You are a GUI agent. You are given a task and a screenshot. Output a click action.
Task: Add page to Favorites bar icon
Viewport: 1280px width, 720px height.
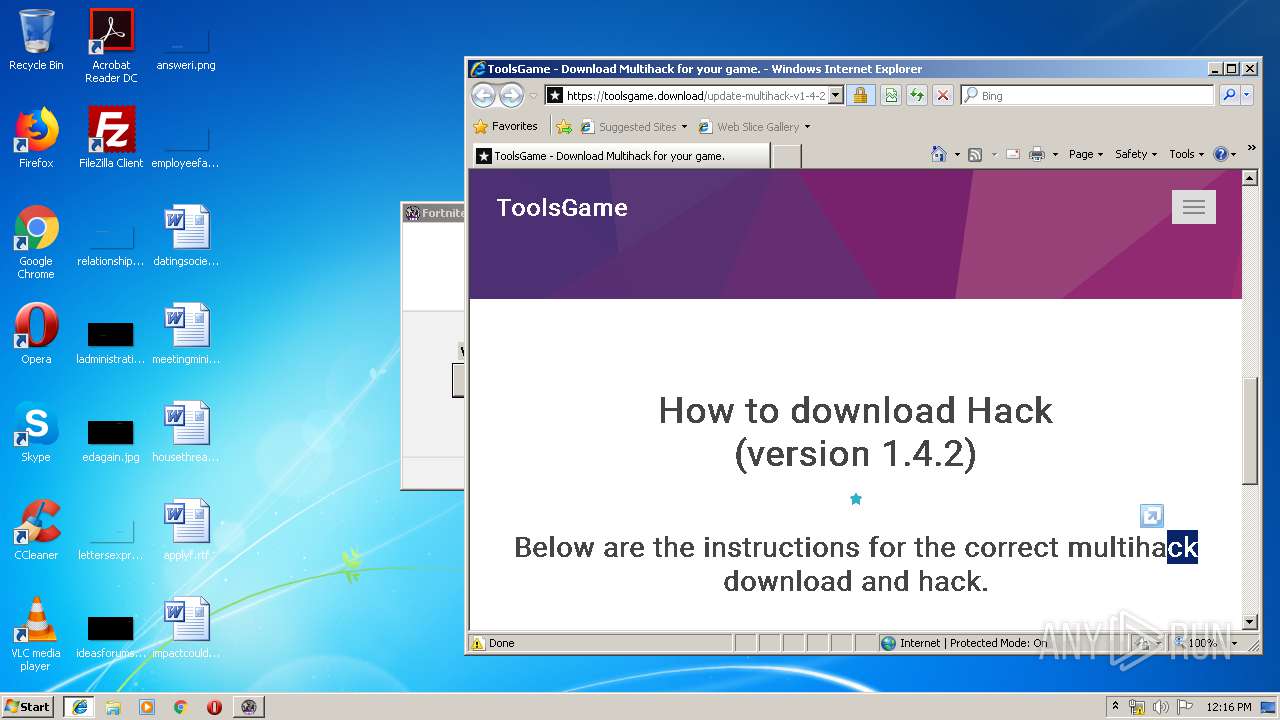pos(564,127)
